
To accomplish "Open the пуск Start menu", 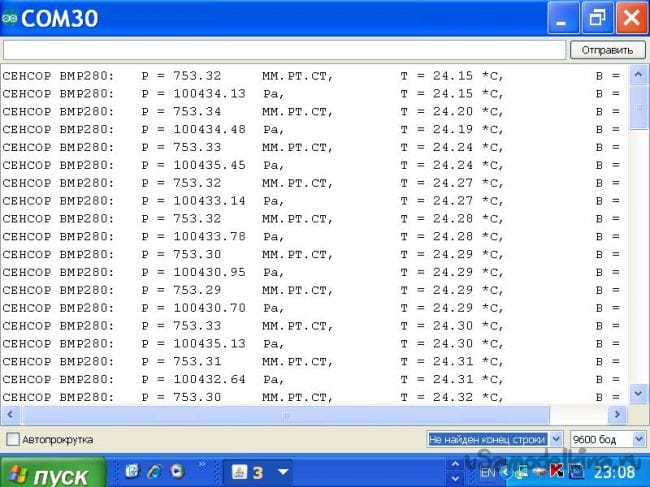I will coord(50,472).
